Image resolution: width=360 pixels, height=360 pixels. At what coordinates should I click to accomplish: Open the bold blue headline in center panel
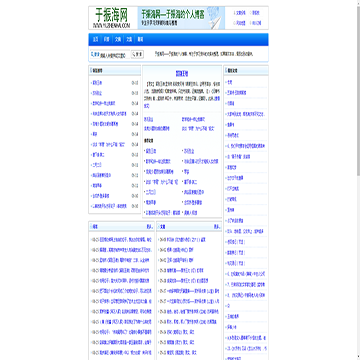(182, 73)
